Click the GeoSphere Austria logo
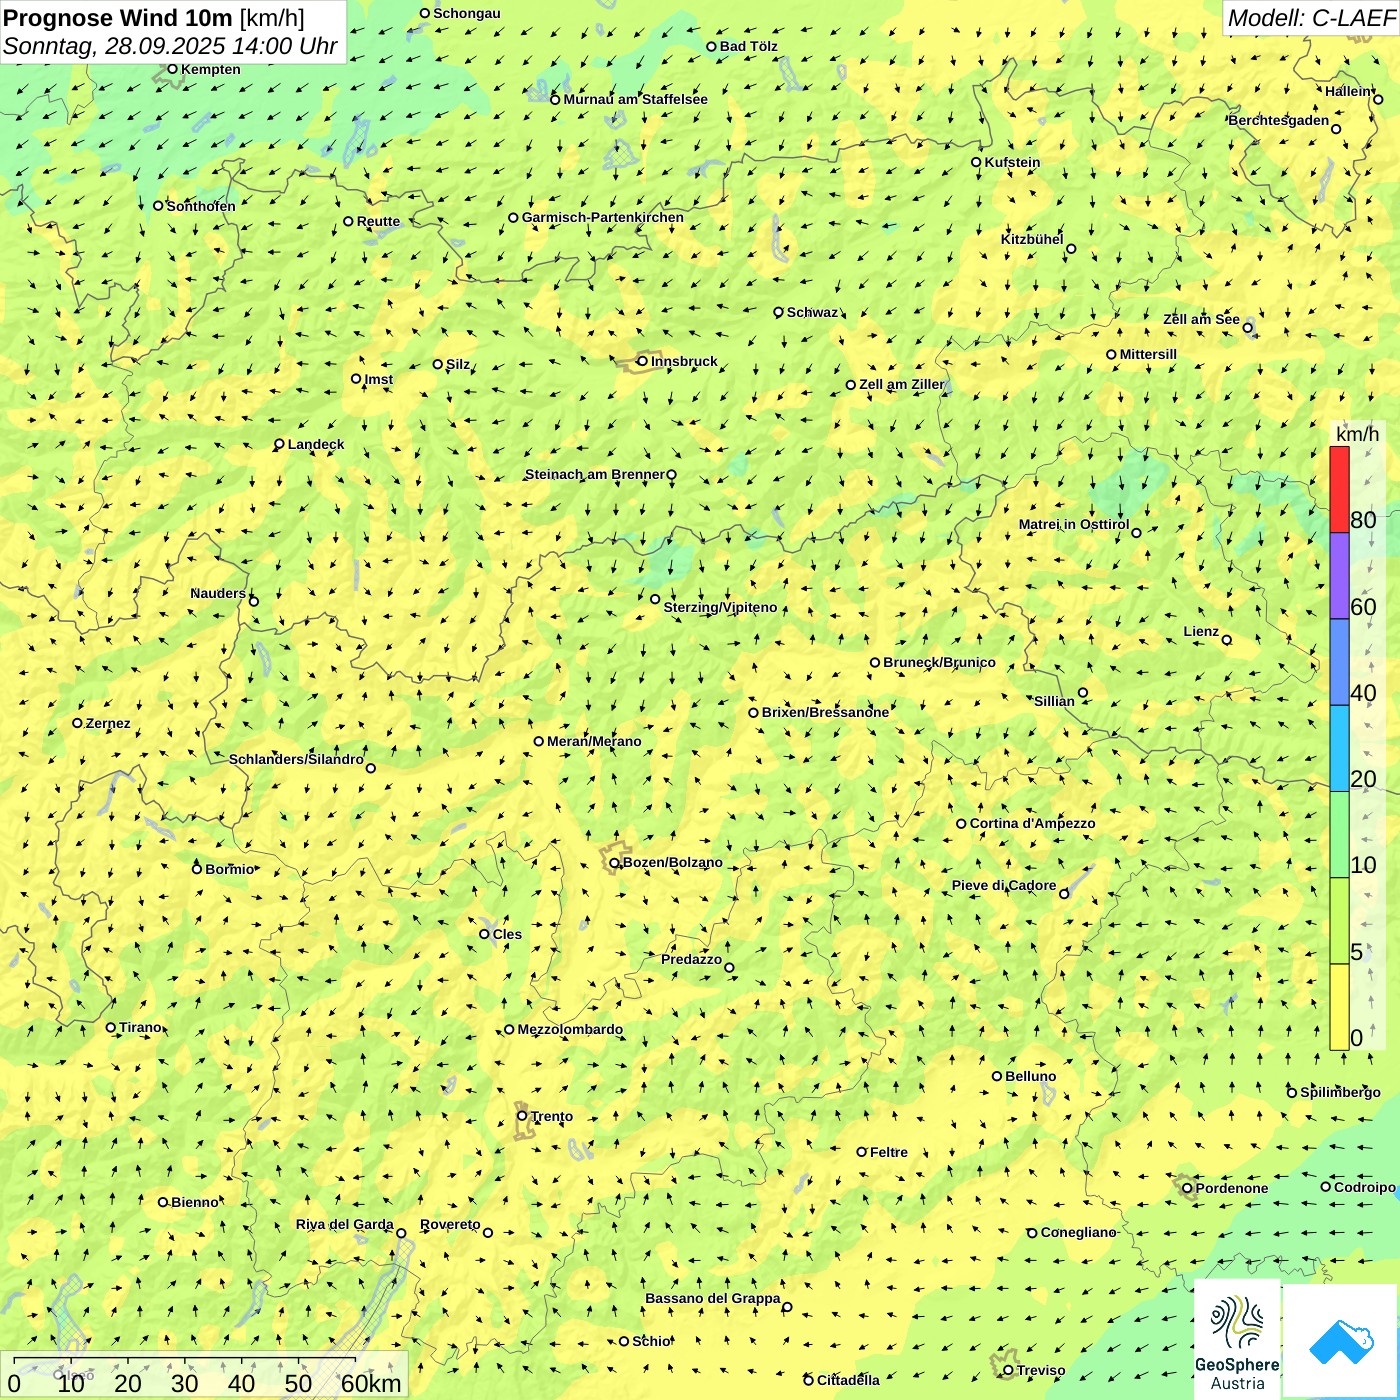 (1237, 1340)
